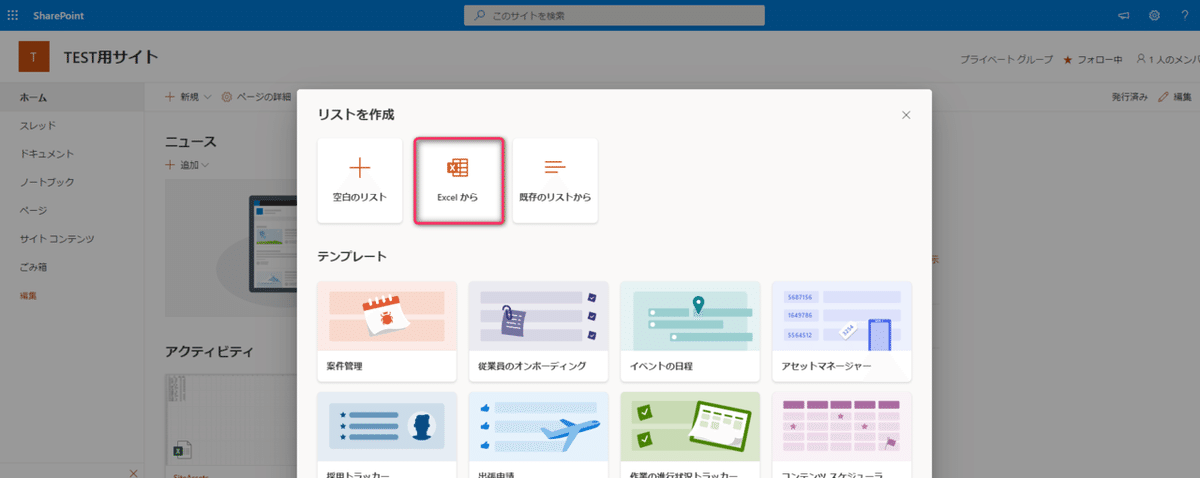Open the 新規 dropdown menu
This screenshot has width=1200, height=478.
188,97
